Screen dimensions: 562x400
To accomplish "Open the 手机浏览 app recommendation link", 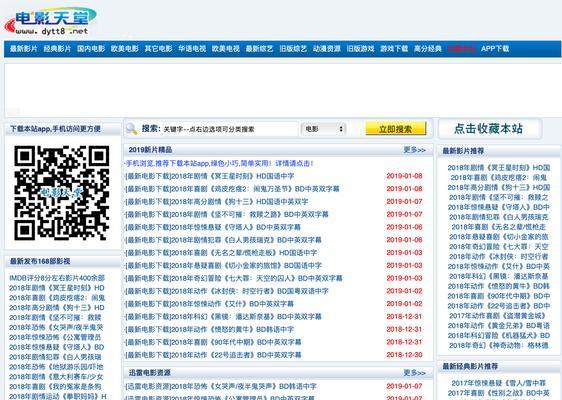I will point(219,163).
